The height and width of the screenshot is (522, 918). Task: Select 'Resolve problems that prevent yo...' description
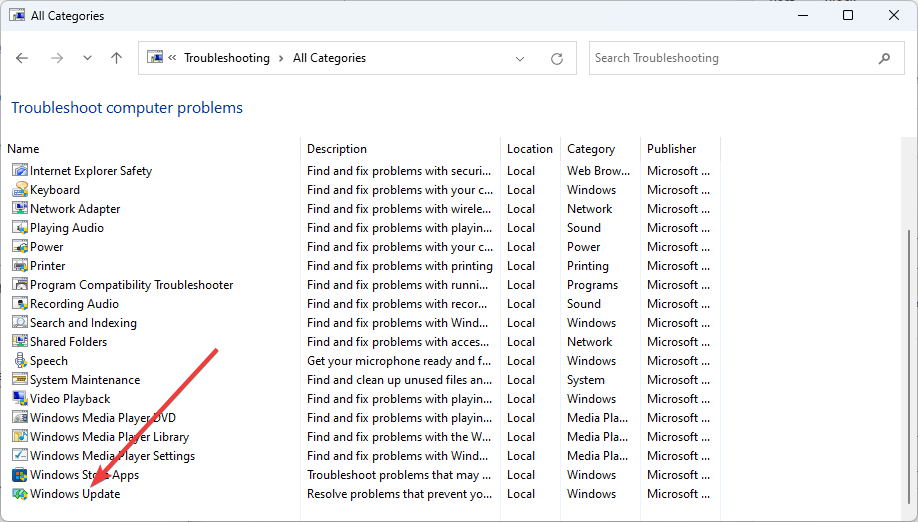[399, 494]
